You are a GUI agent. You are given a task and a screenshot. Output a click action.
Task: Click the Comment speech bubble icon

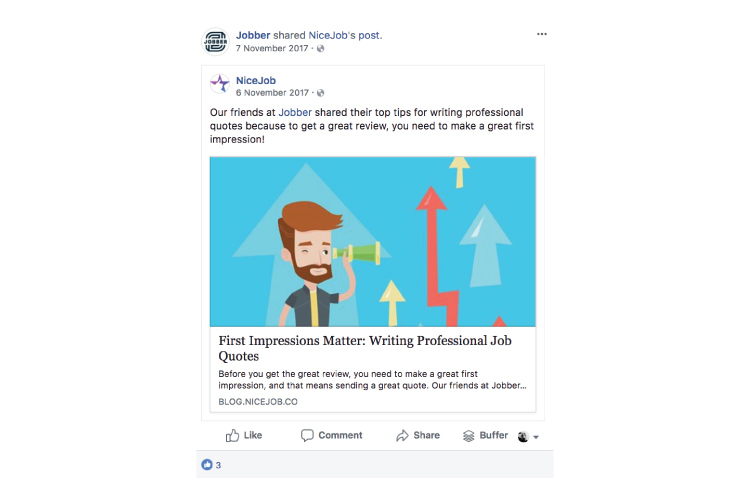[307, 435]
